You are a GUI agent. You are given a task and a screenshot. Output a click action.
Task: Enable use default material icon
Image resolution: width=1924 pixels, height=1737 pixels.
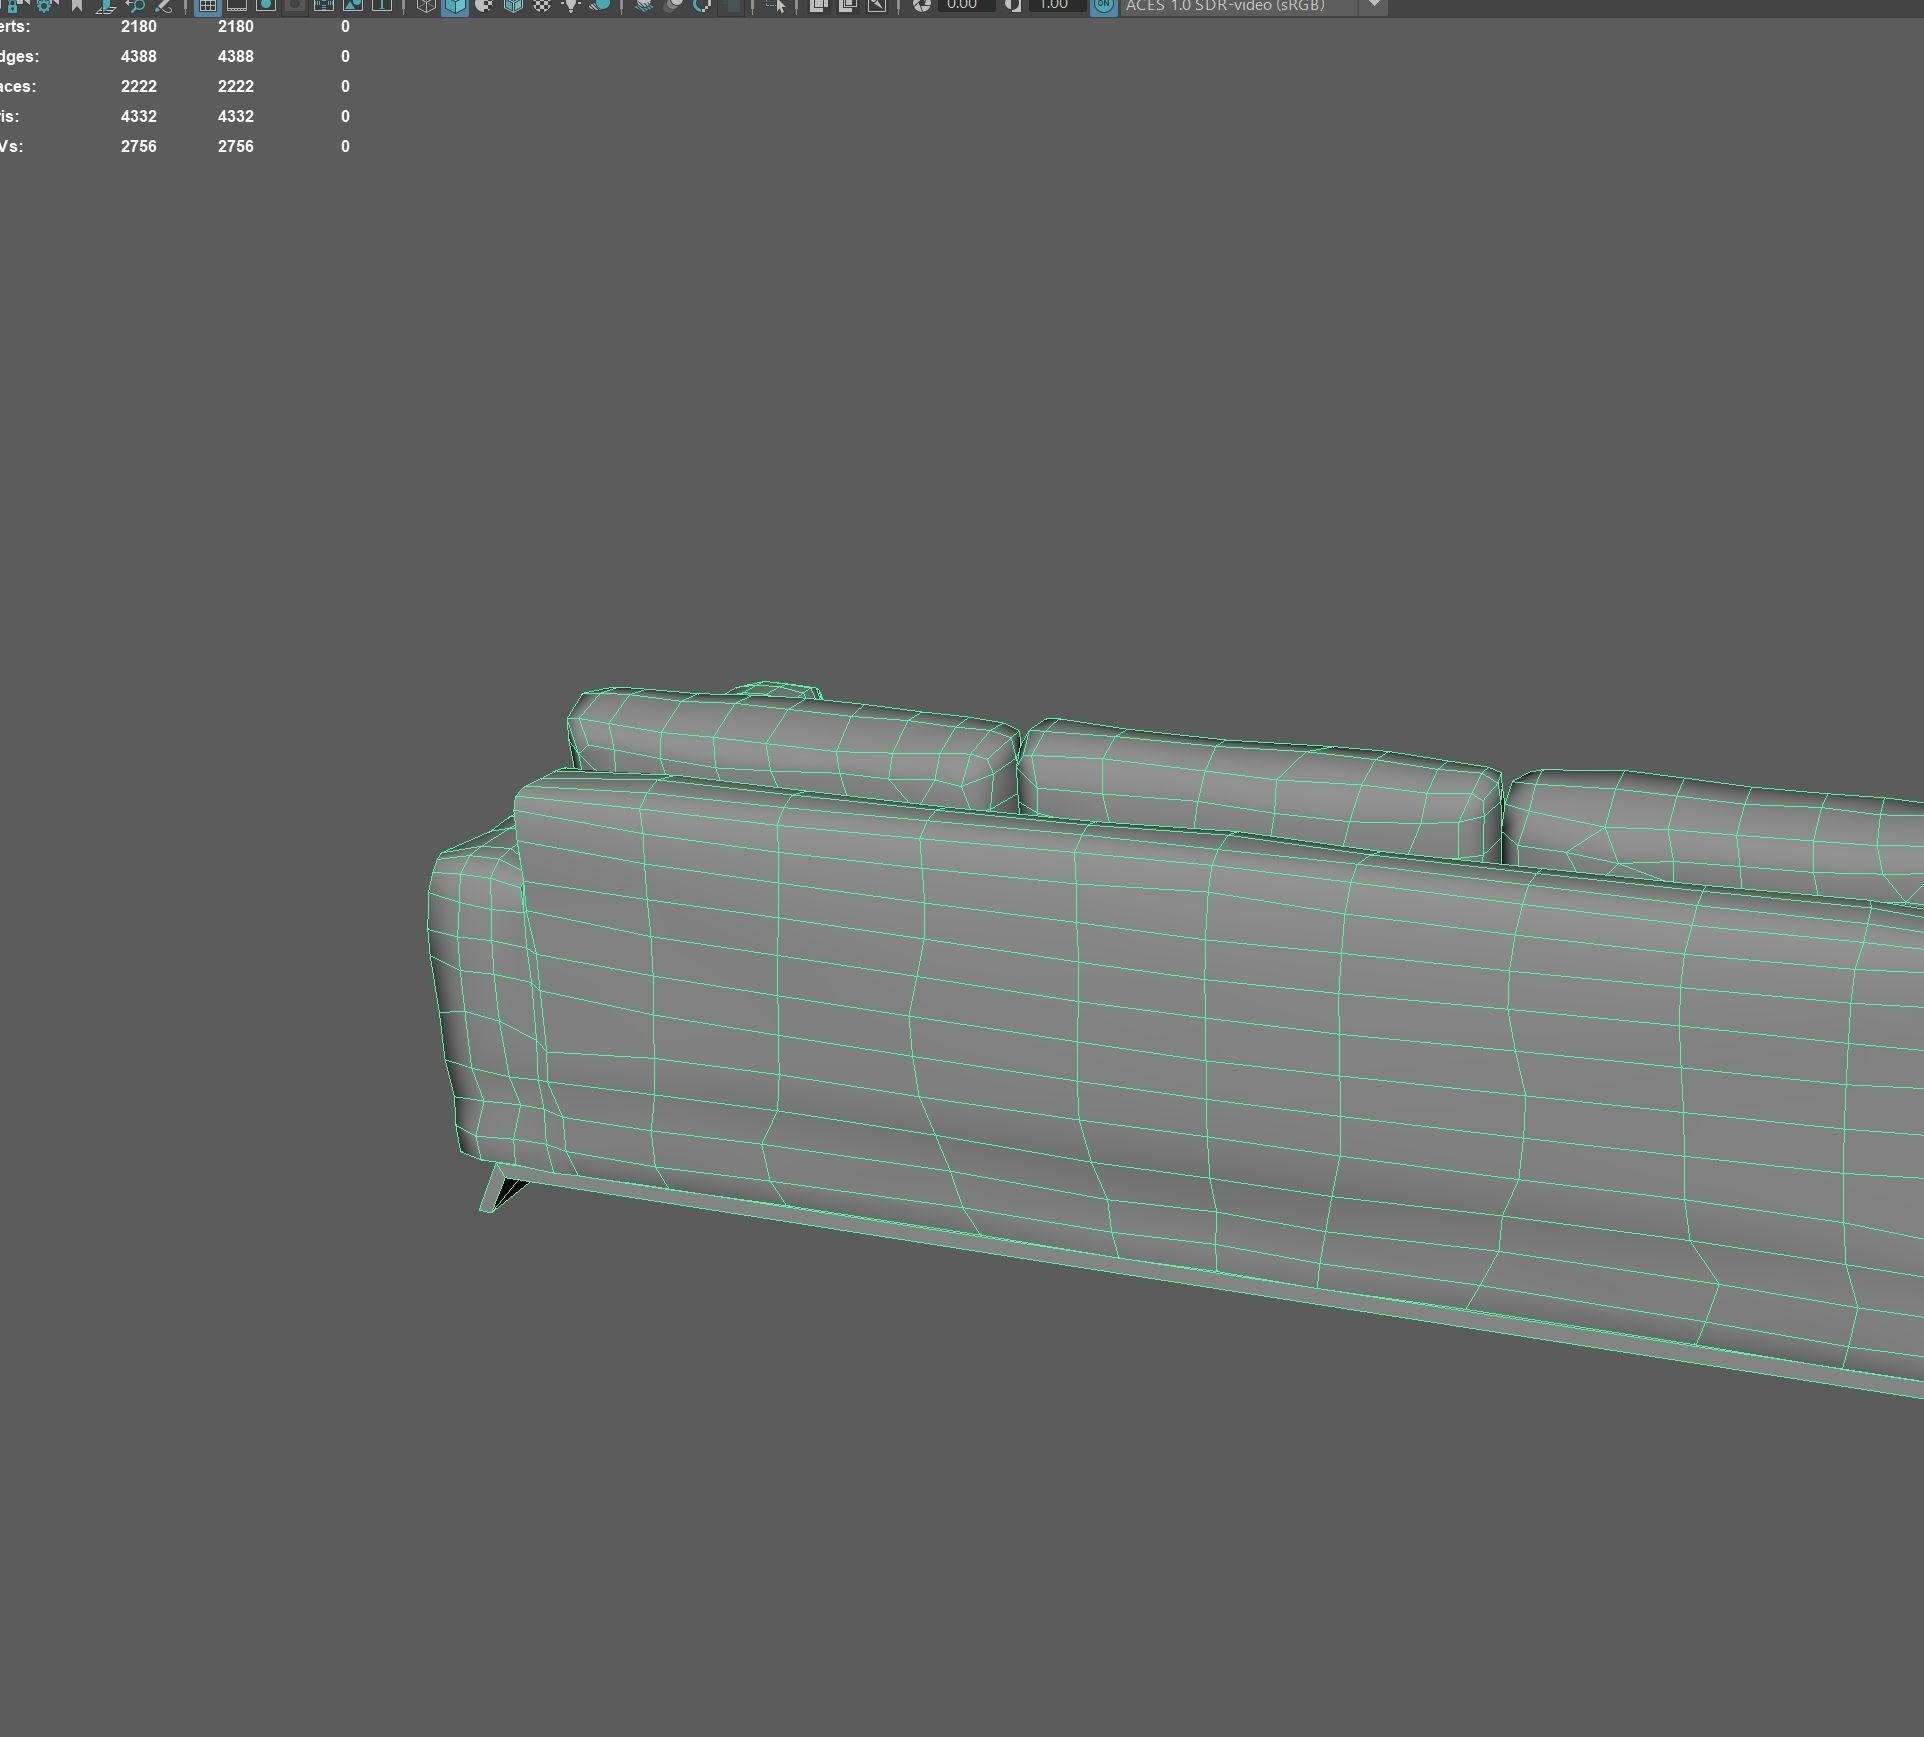pos(484,5)
